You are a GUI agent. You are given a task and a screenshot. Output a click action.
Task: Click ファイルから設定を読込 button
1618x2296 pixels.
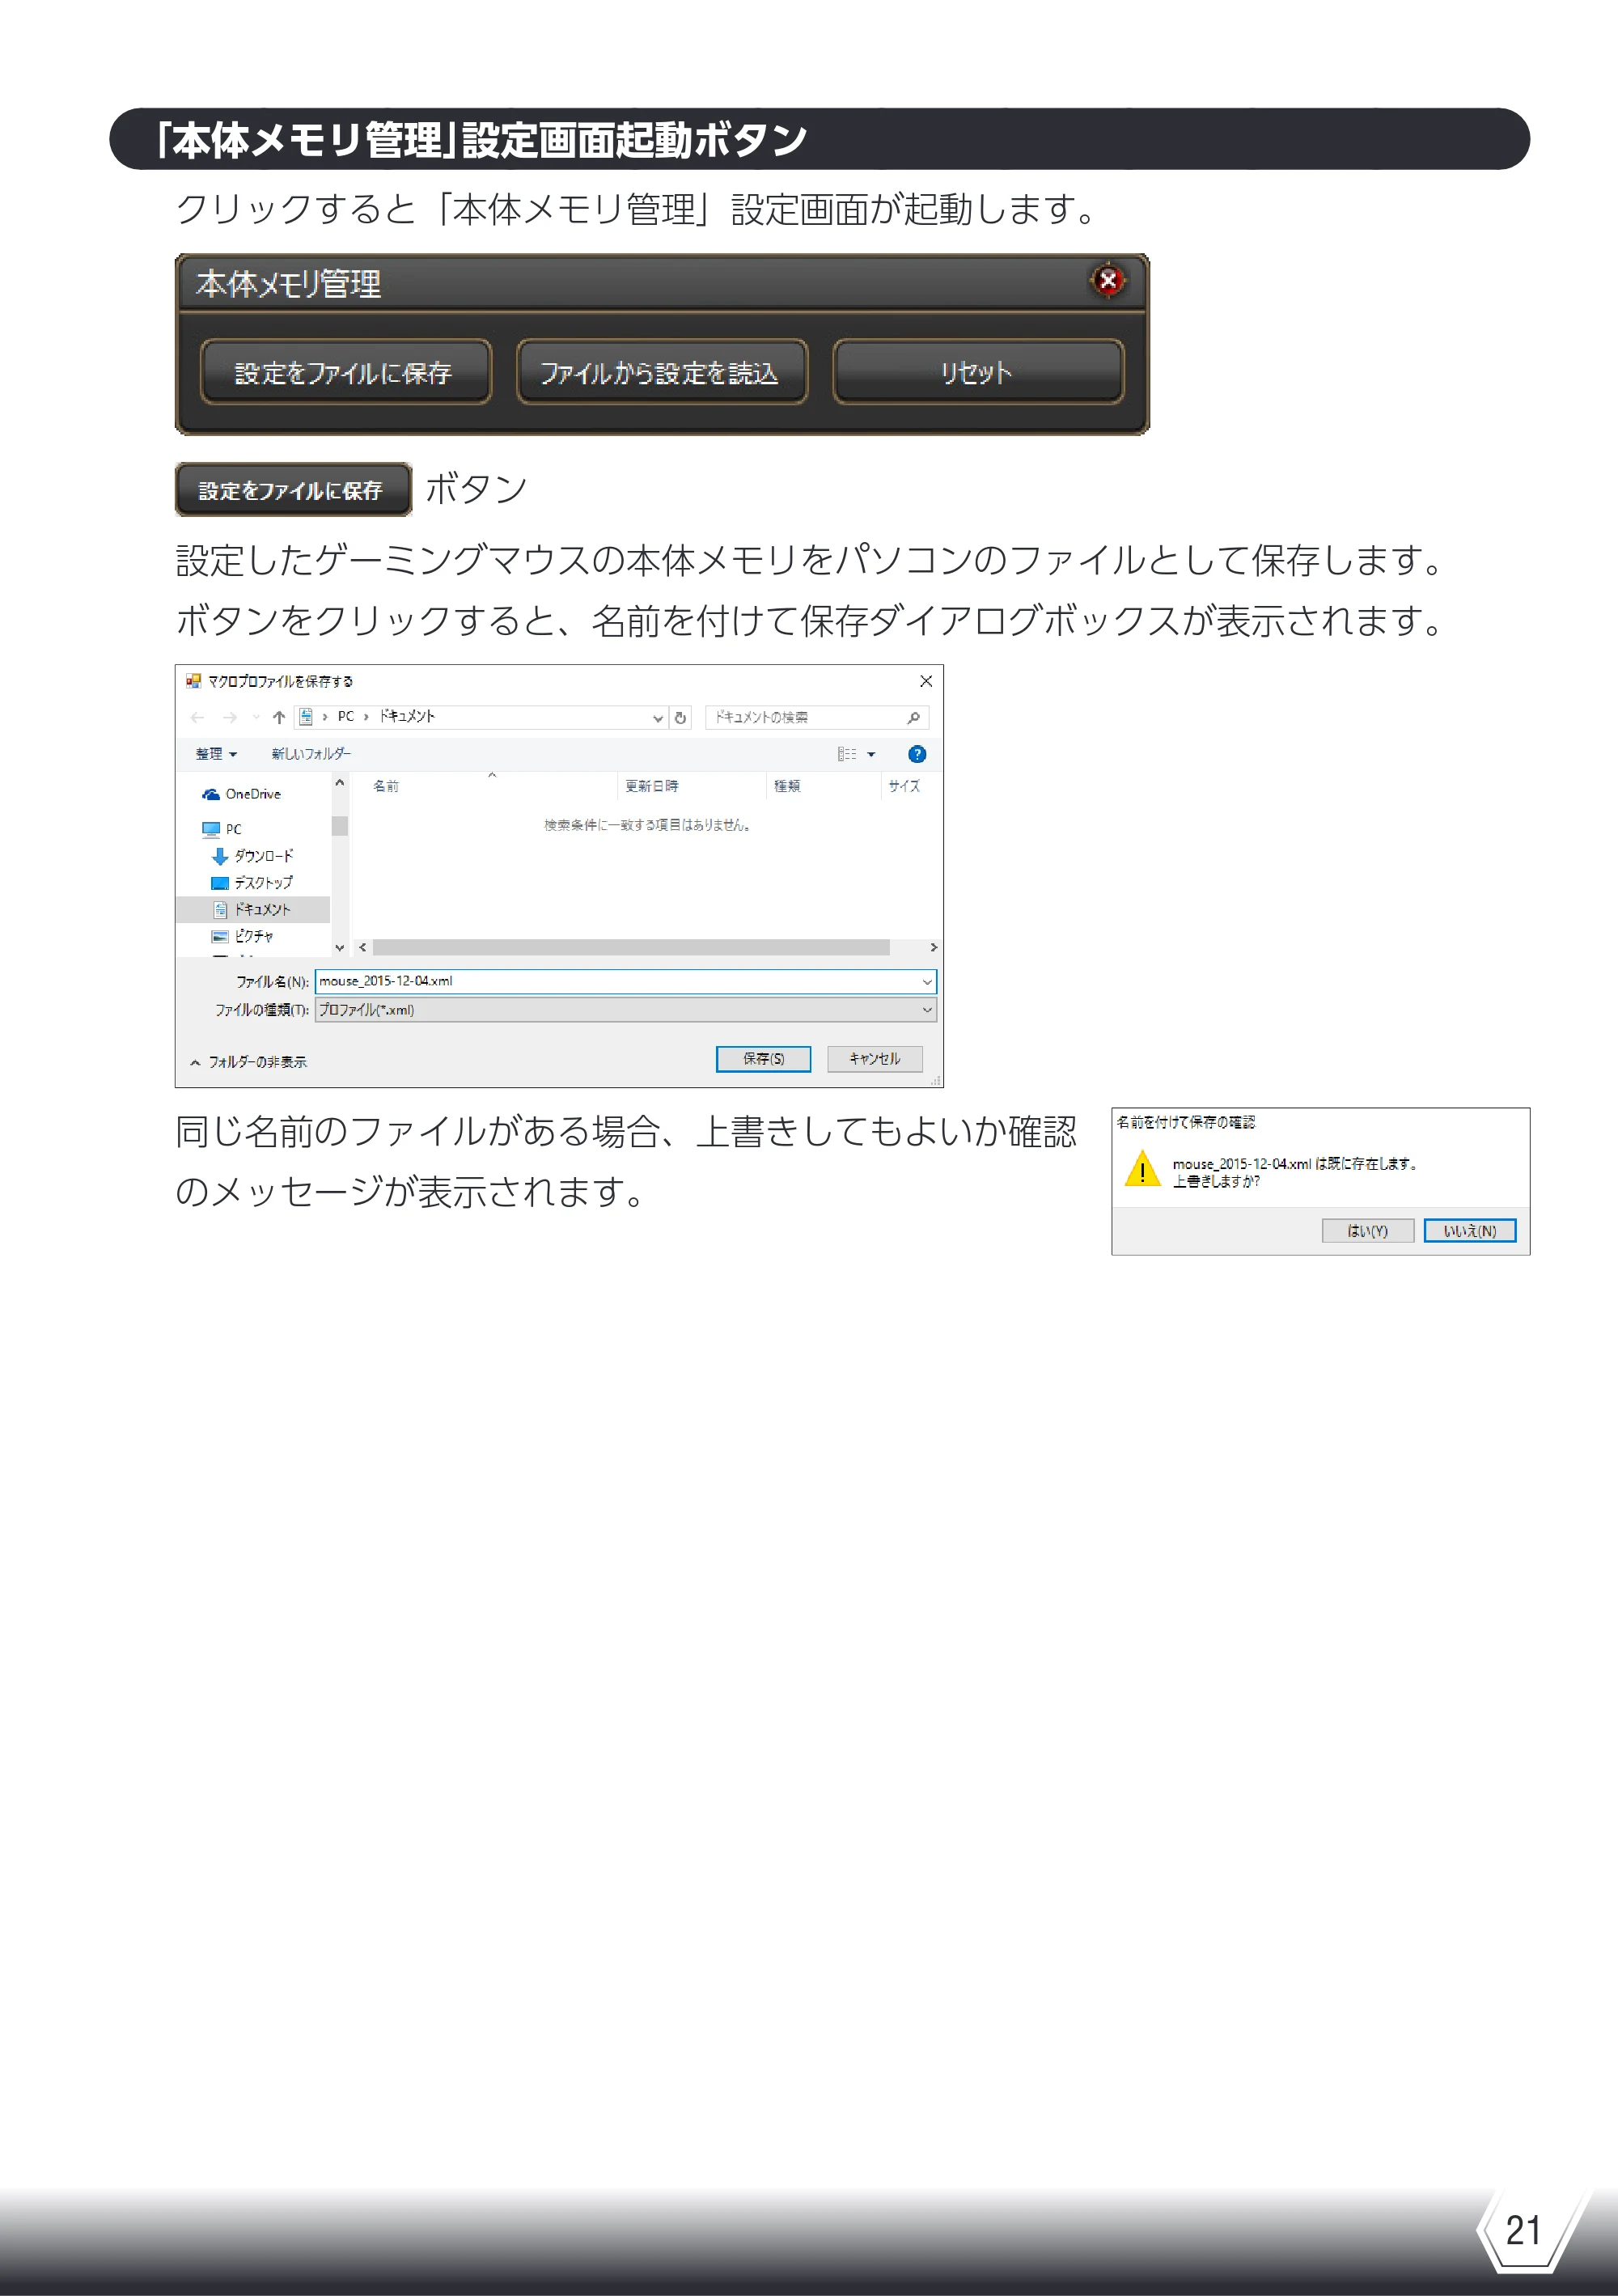click(662, 372)
